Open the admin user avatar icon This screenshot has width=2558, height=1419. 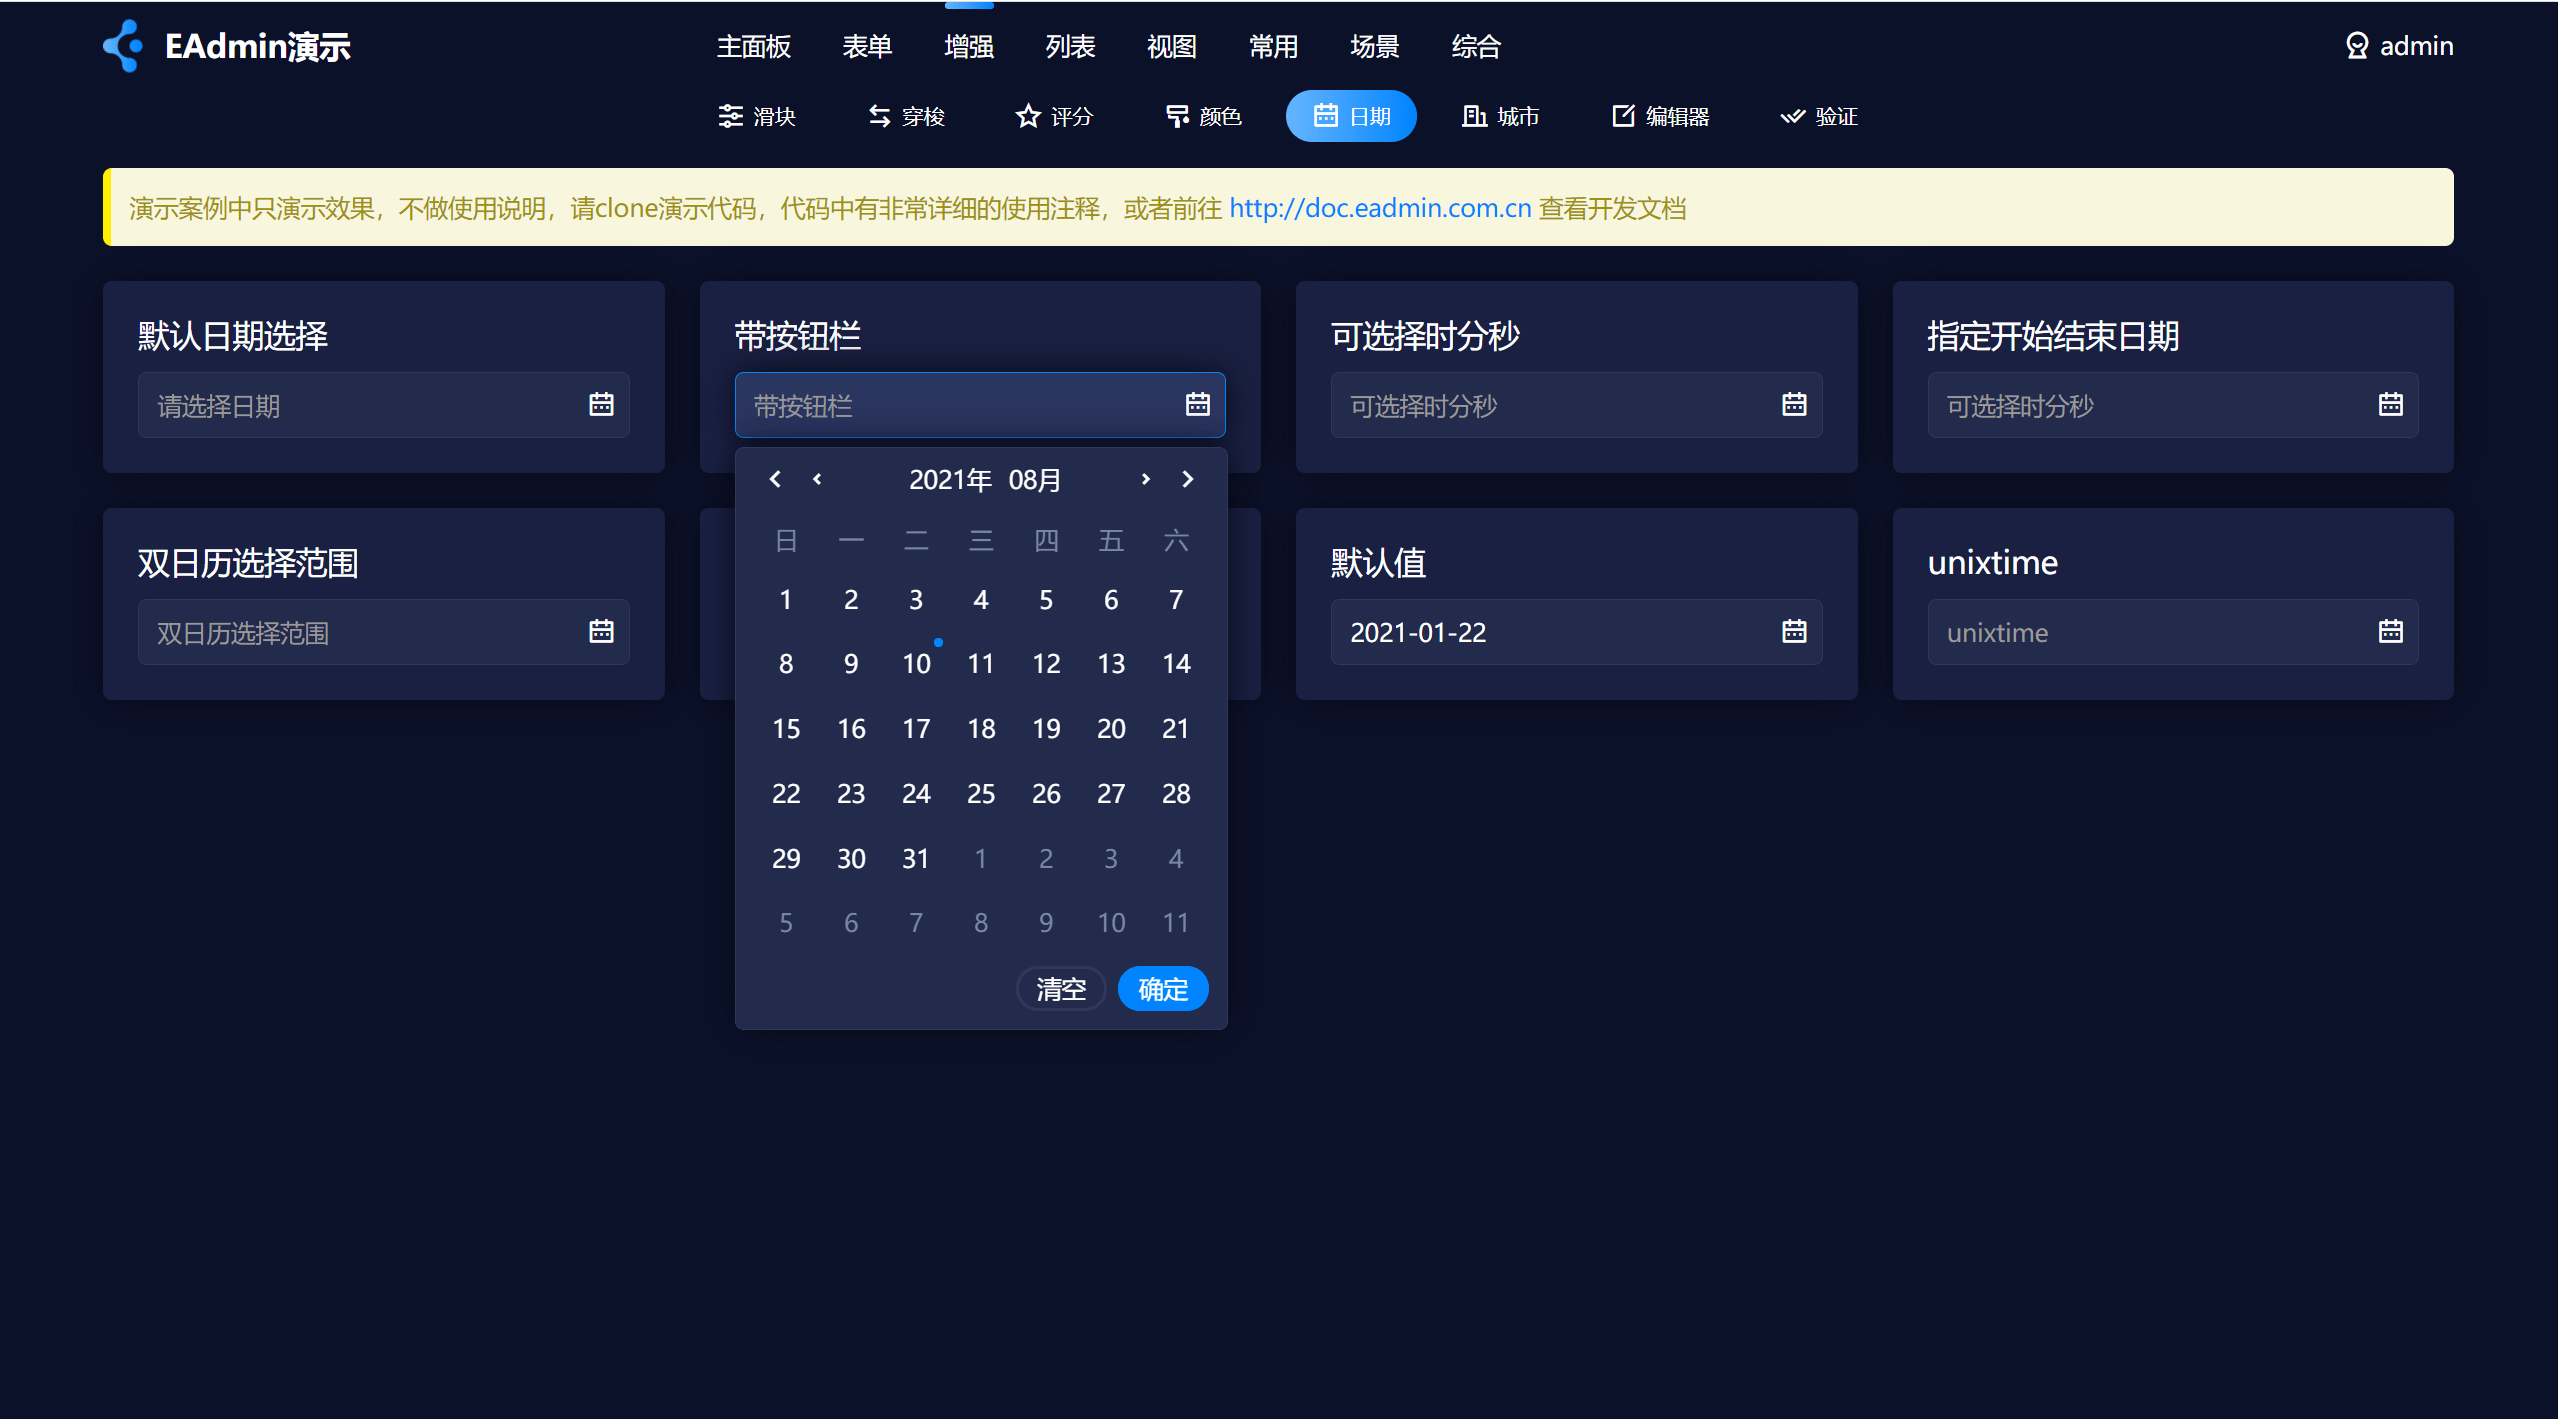tap(2357, 46)
